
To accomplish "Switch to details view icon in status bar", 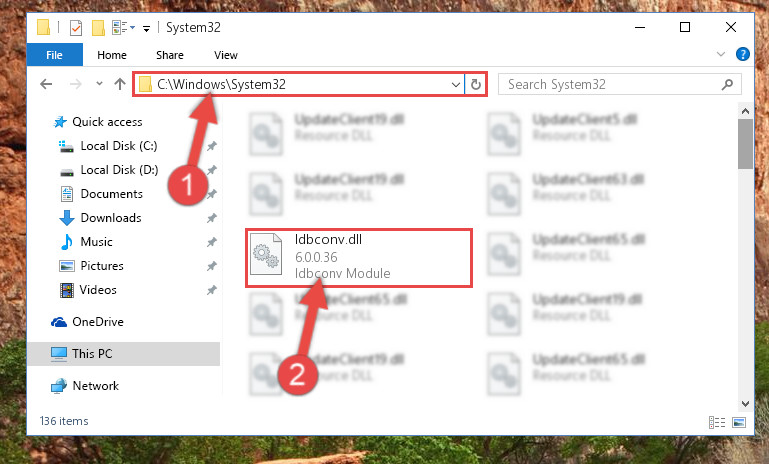I will pyautogui.click(x=717, y=422).
